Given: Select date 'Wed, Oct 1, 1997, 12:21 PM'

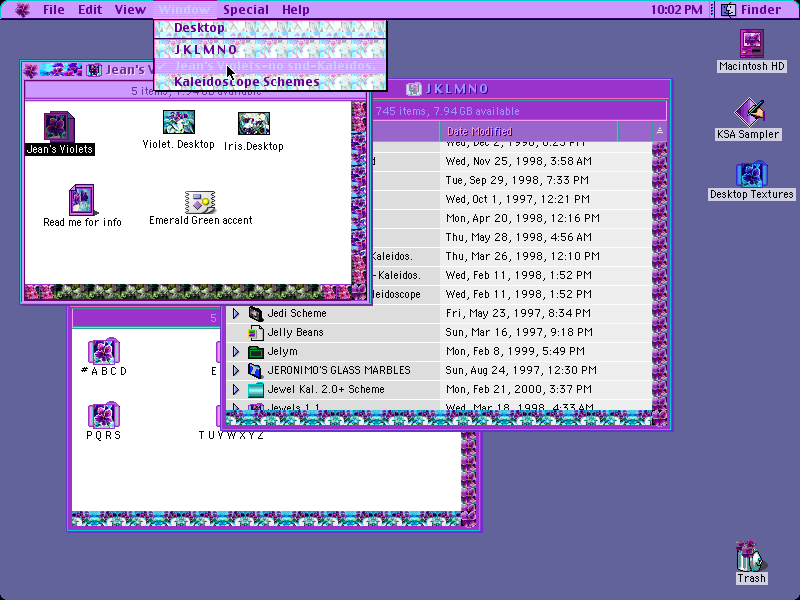Looking at the screenshot, I should click(517, 199).
